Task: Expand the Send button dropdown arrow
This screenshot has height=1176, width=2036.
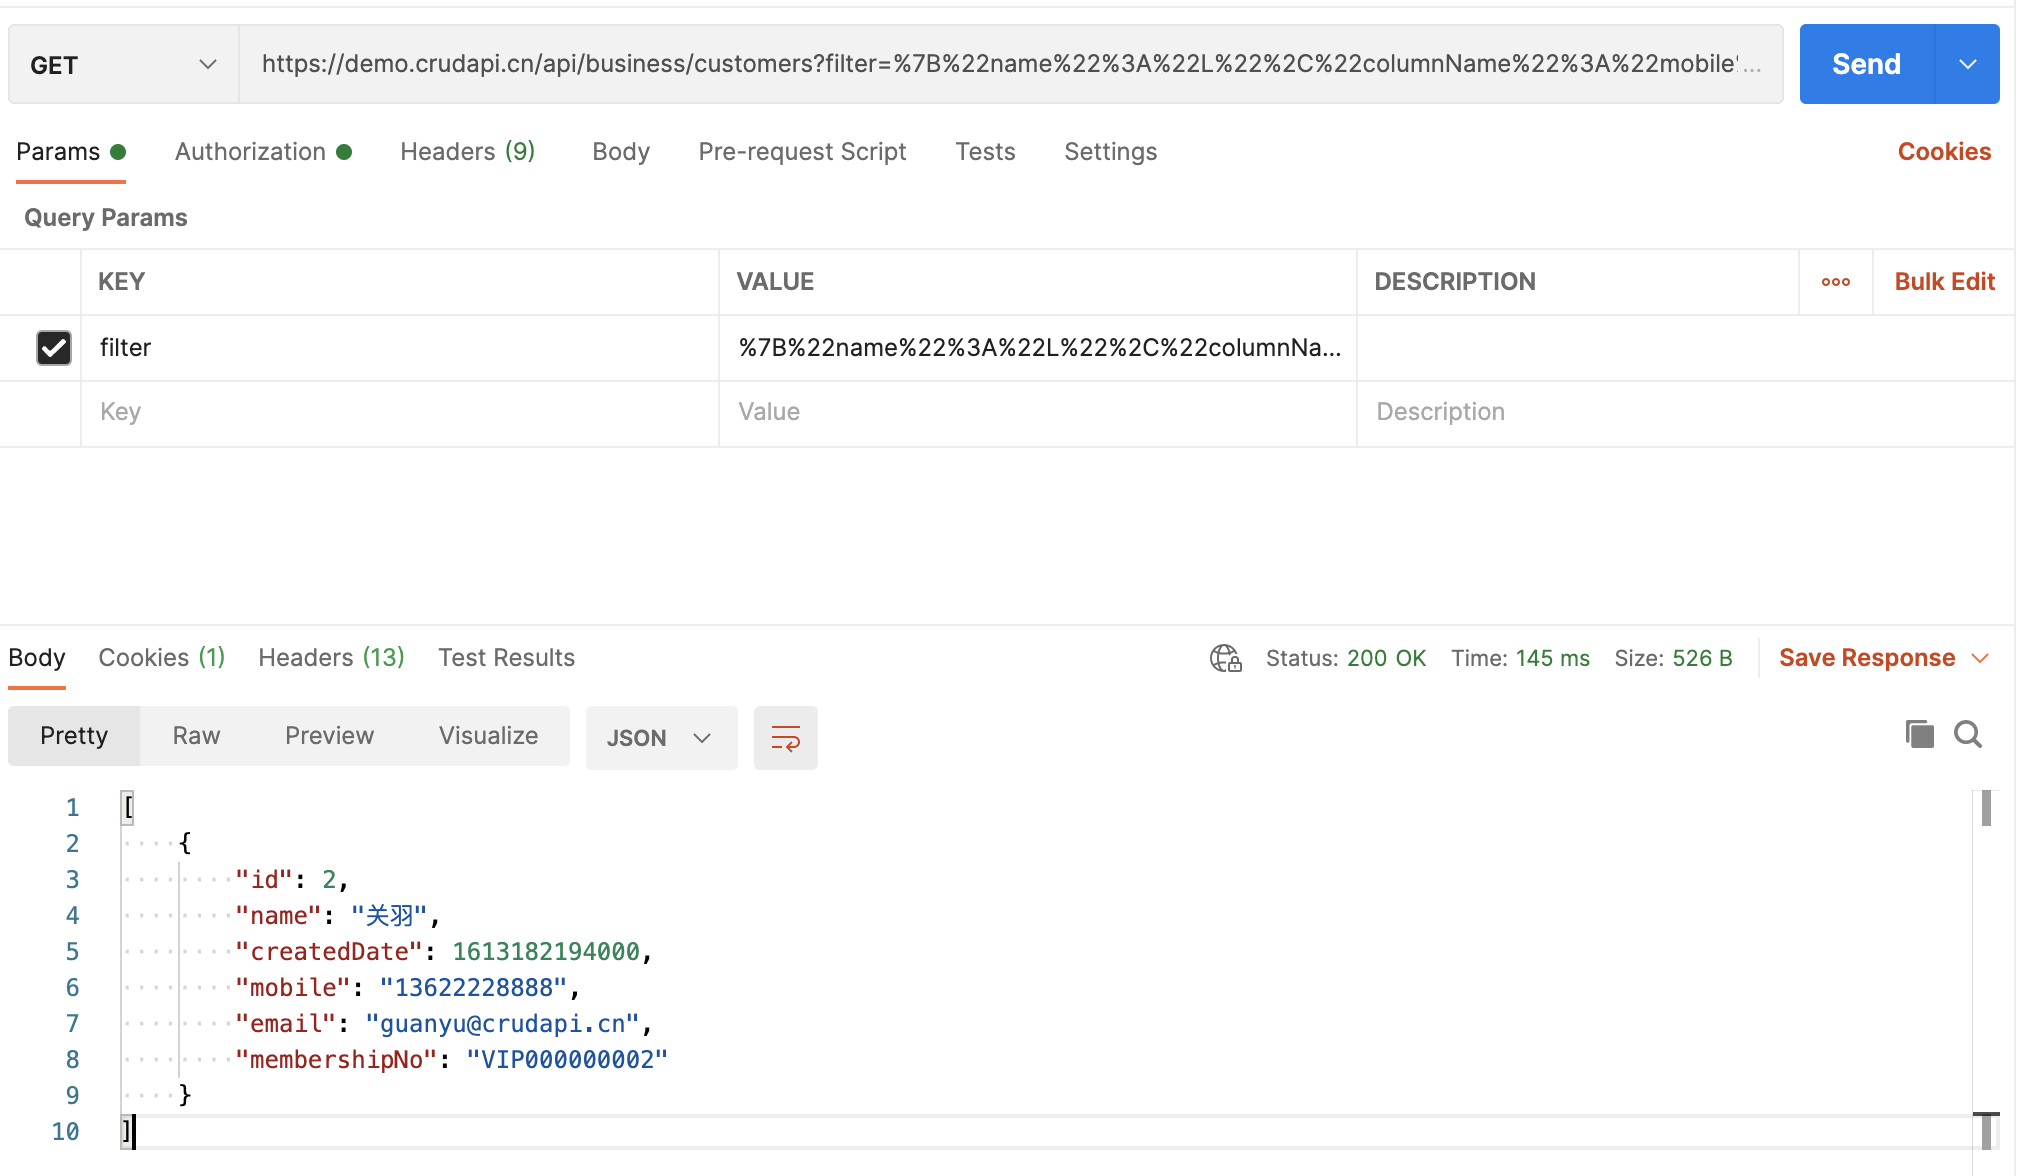Action: pyautogui.click(x=1967, y=65)
